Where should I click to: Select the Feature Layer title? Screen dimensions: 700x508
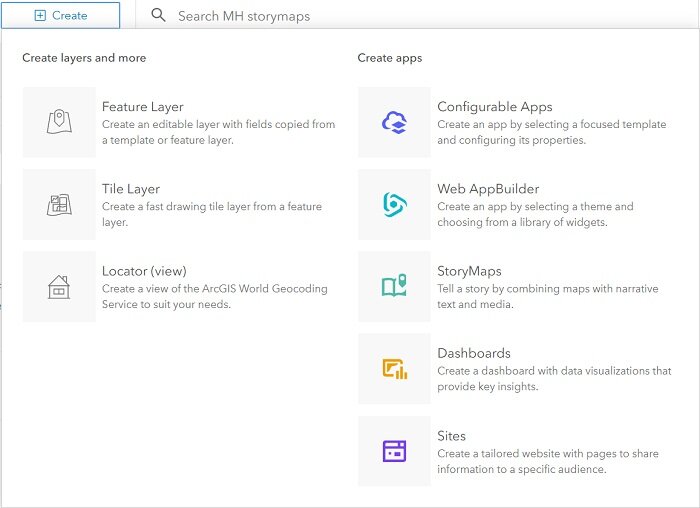click(143, 107)
